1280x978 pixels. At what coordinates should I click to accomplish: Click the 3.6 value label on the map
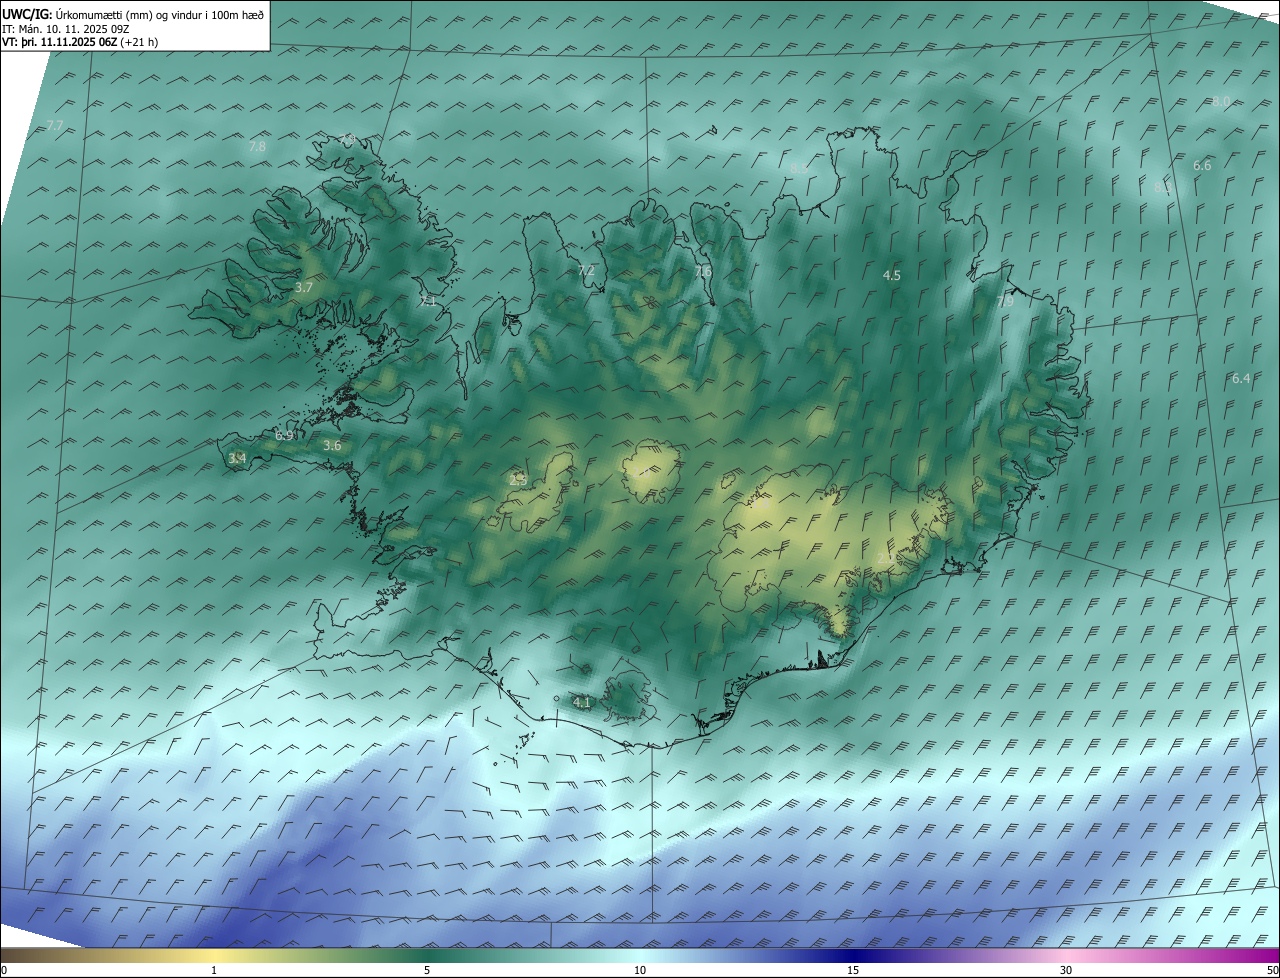pos(332,445)
